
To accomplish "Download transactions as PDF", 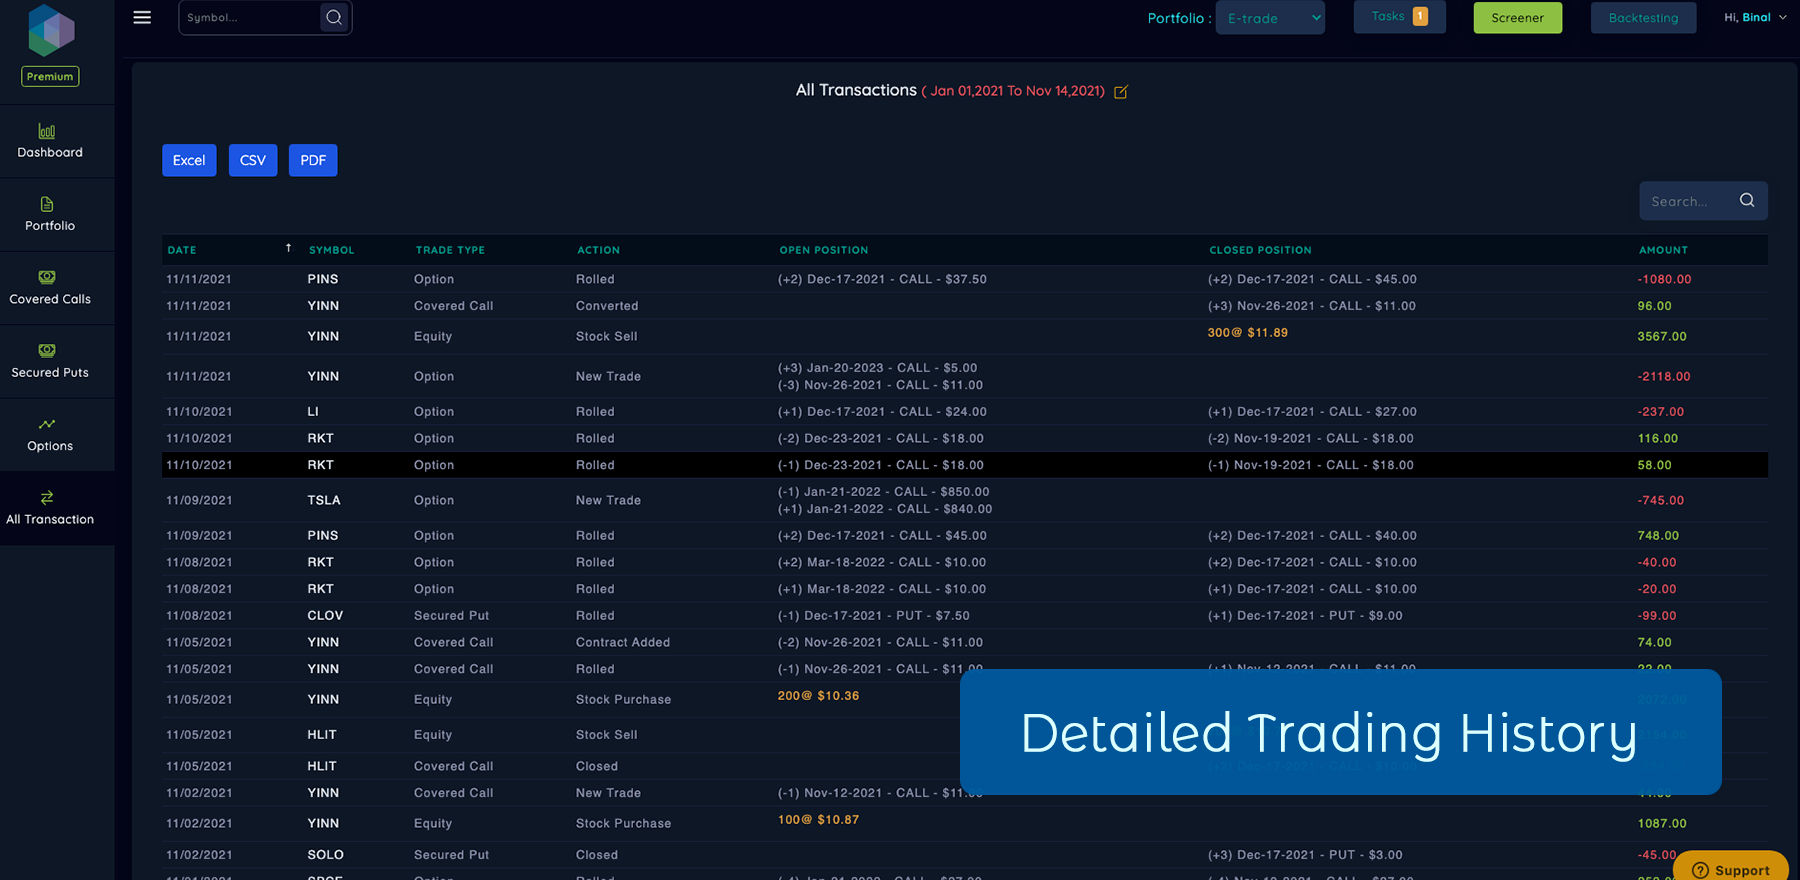I will 313,160.
